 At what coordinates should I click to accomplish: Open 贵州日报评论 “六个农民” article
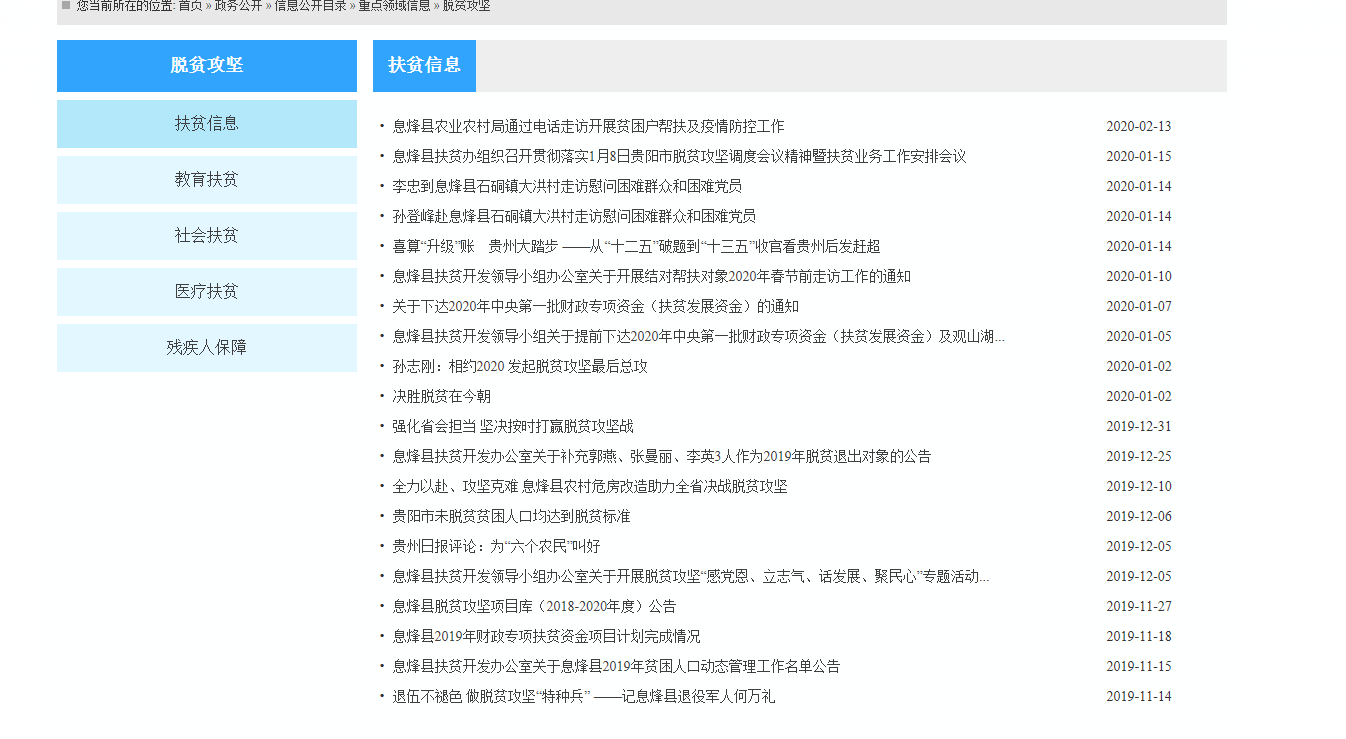pyautogui.click(x=496, y=547)
